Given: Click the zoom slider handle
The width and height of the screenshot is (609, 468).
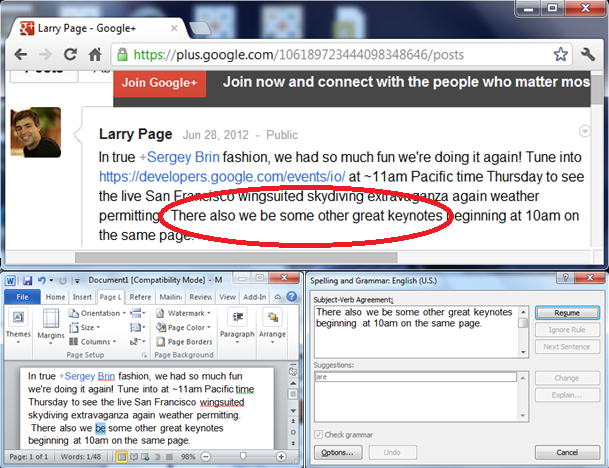Looking at the screenshot, I should point(243,456).
